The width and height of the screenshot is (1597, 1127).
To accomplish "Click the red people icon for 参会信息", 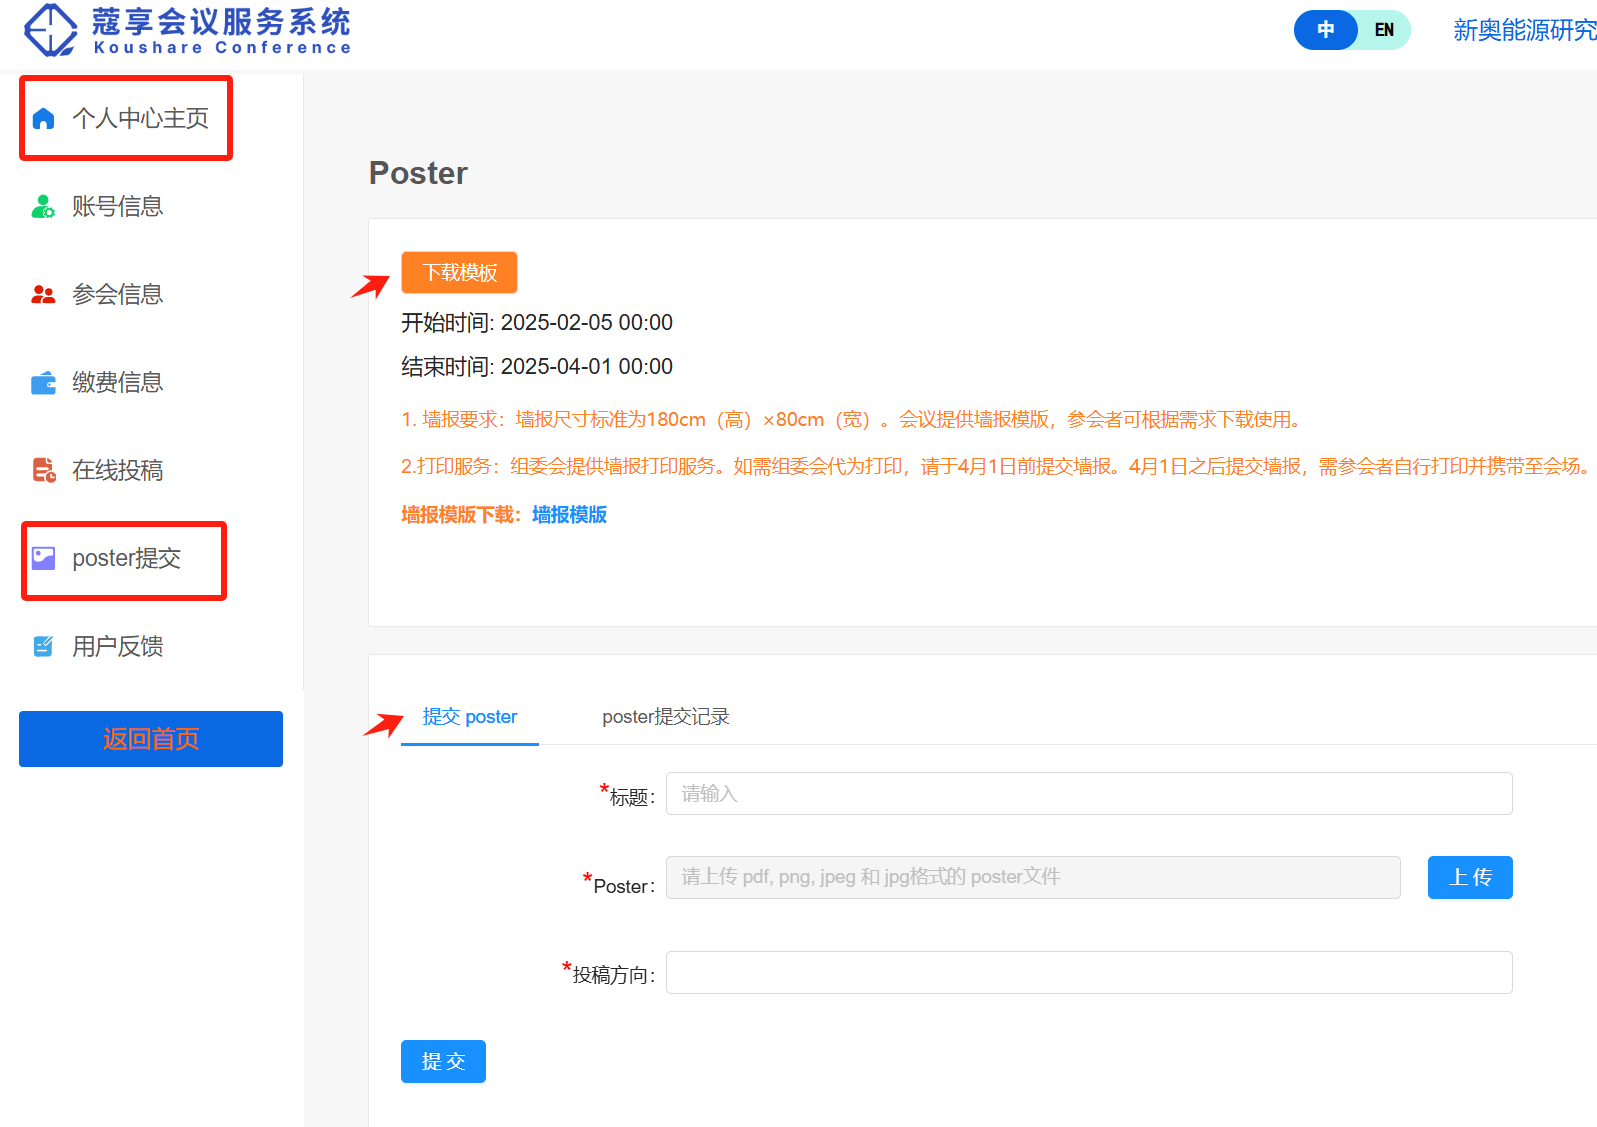I will [43, 295].
